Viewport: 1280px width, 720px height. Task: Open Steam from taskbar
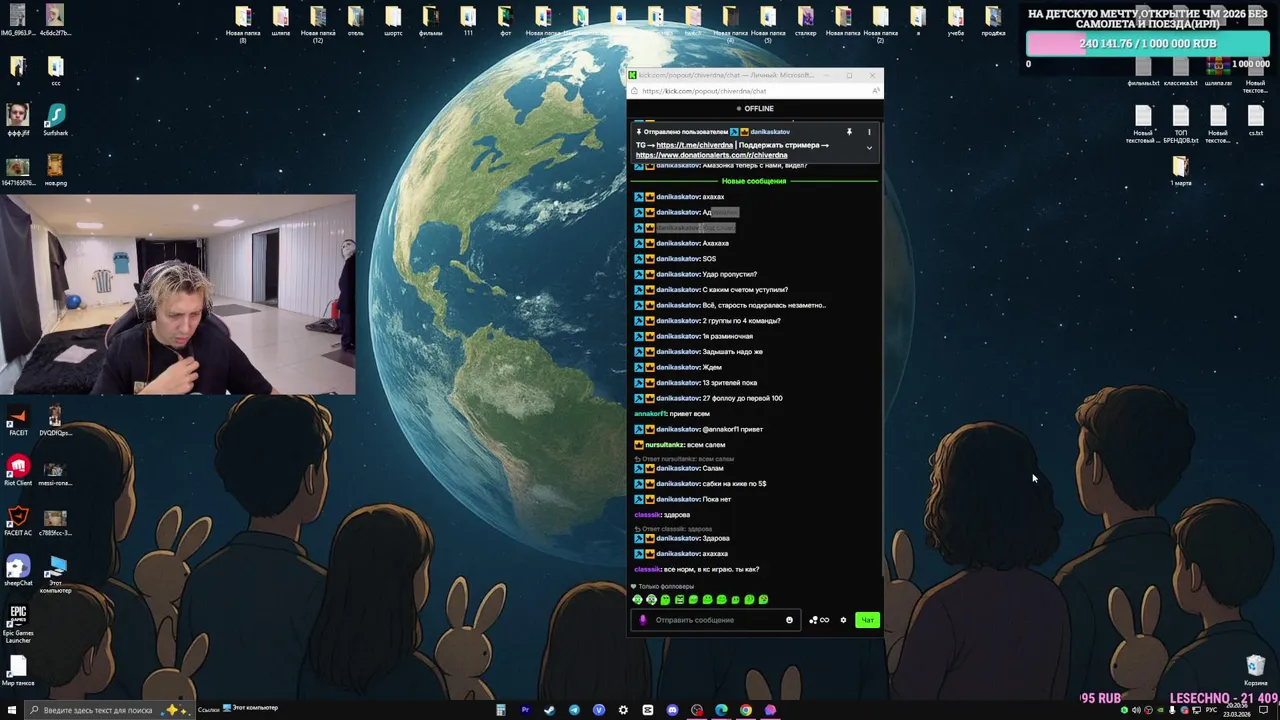pos(549,710)
